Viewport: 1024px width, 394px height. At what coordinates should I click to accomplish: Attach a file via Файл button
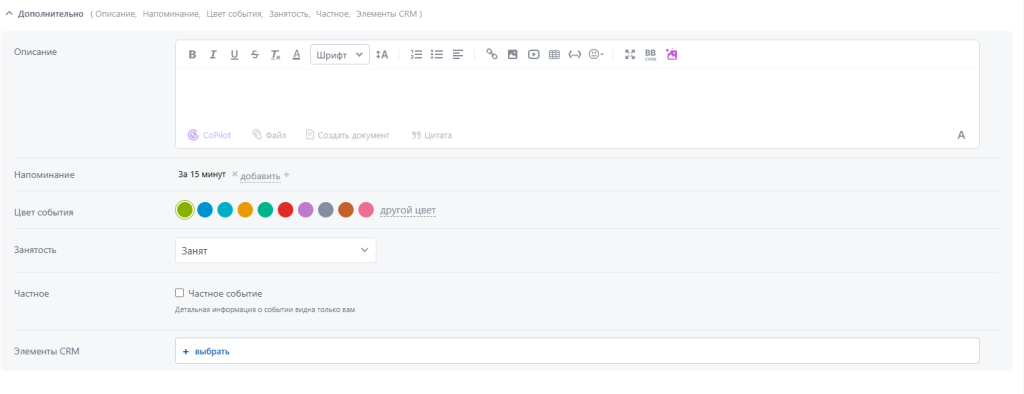click(270, 135)
